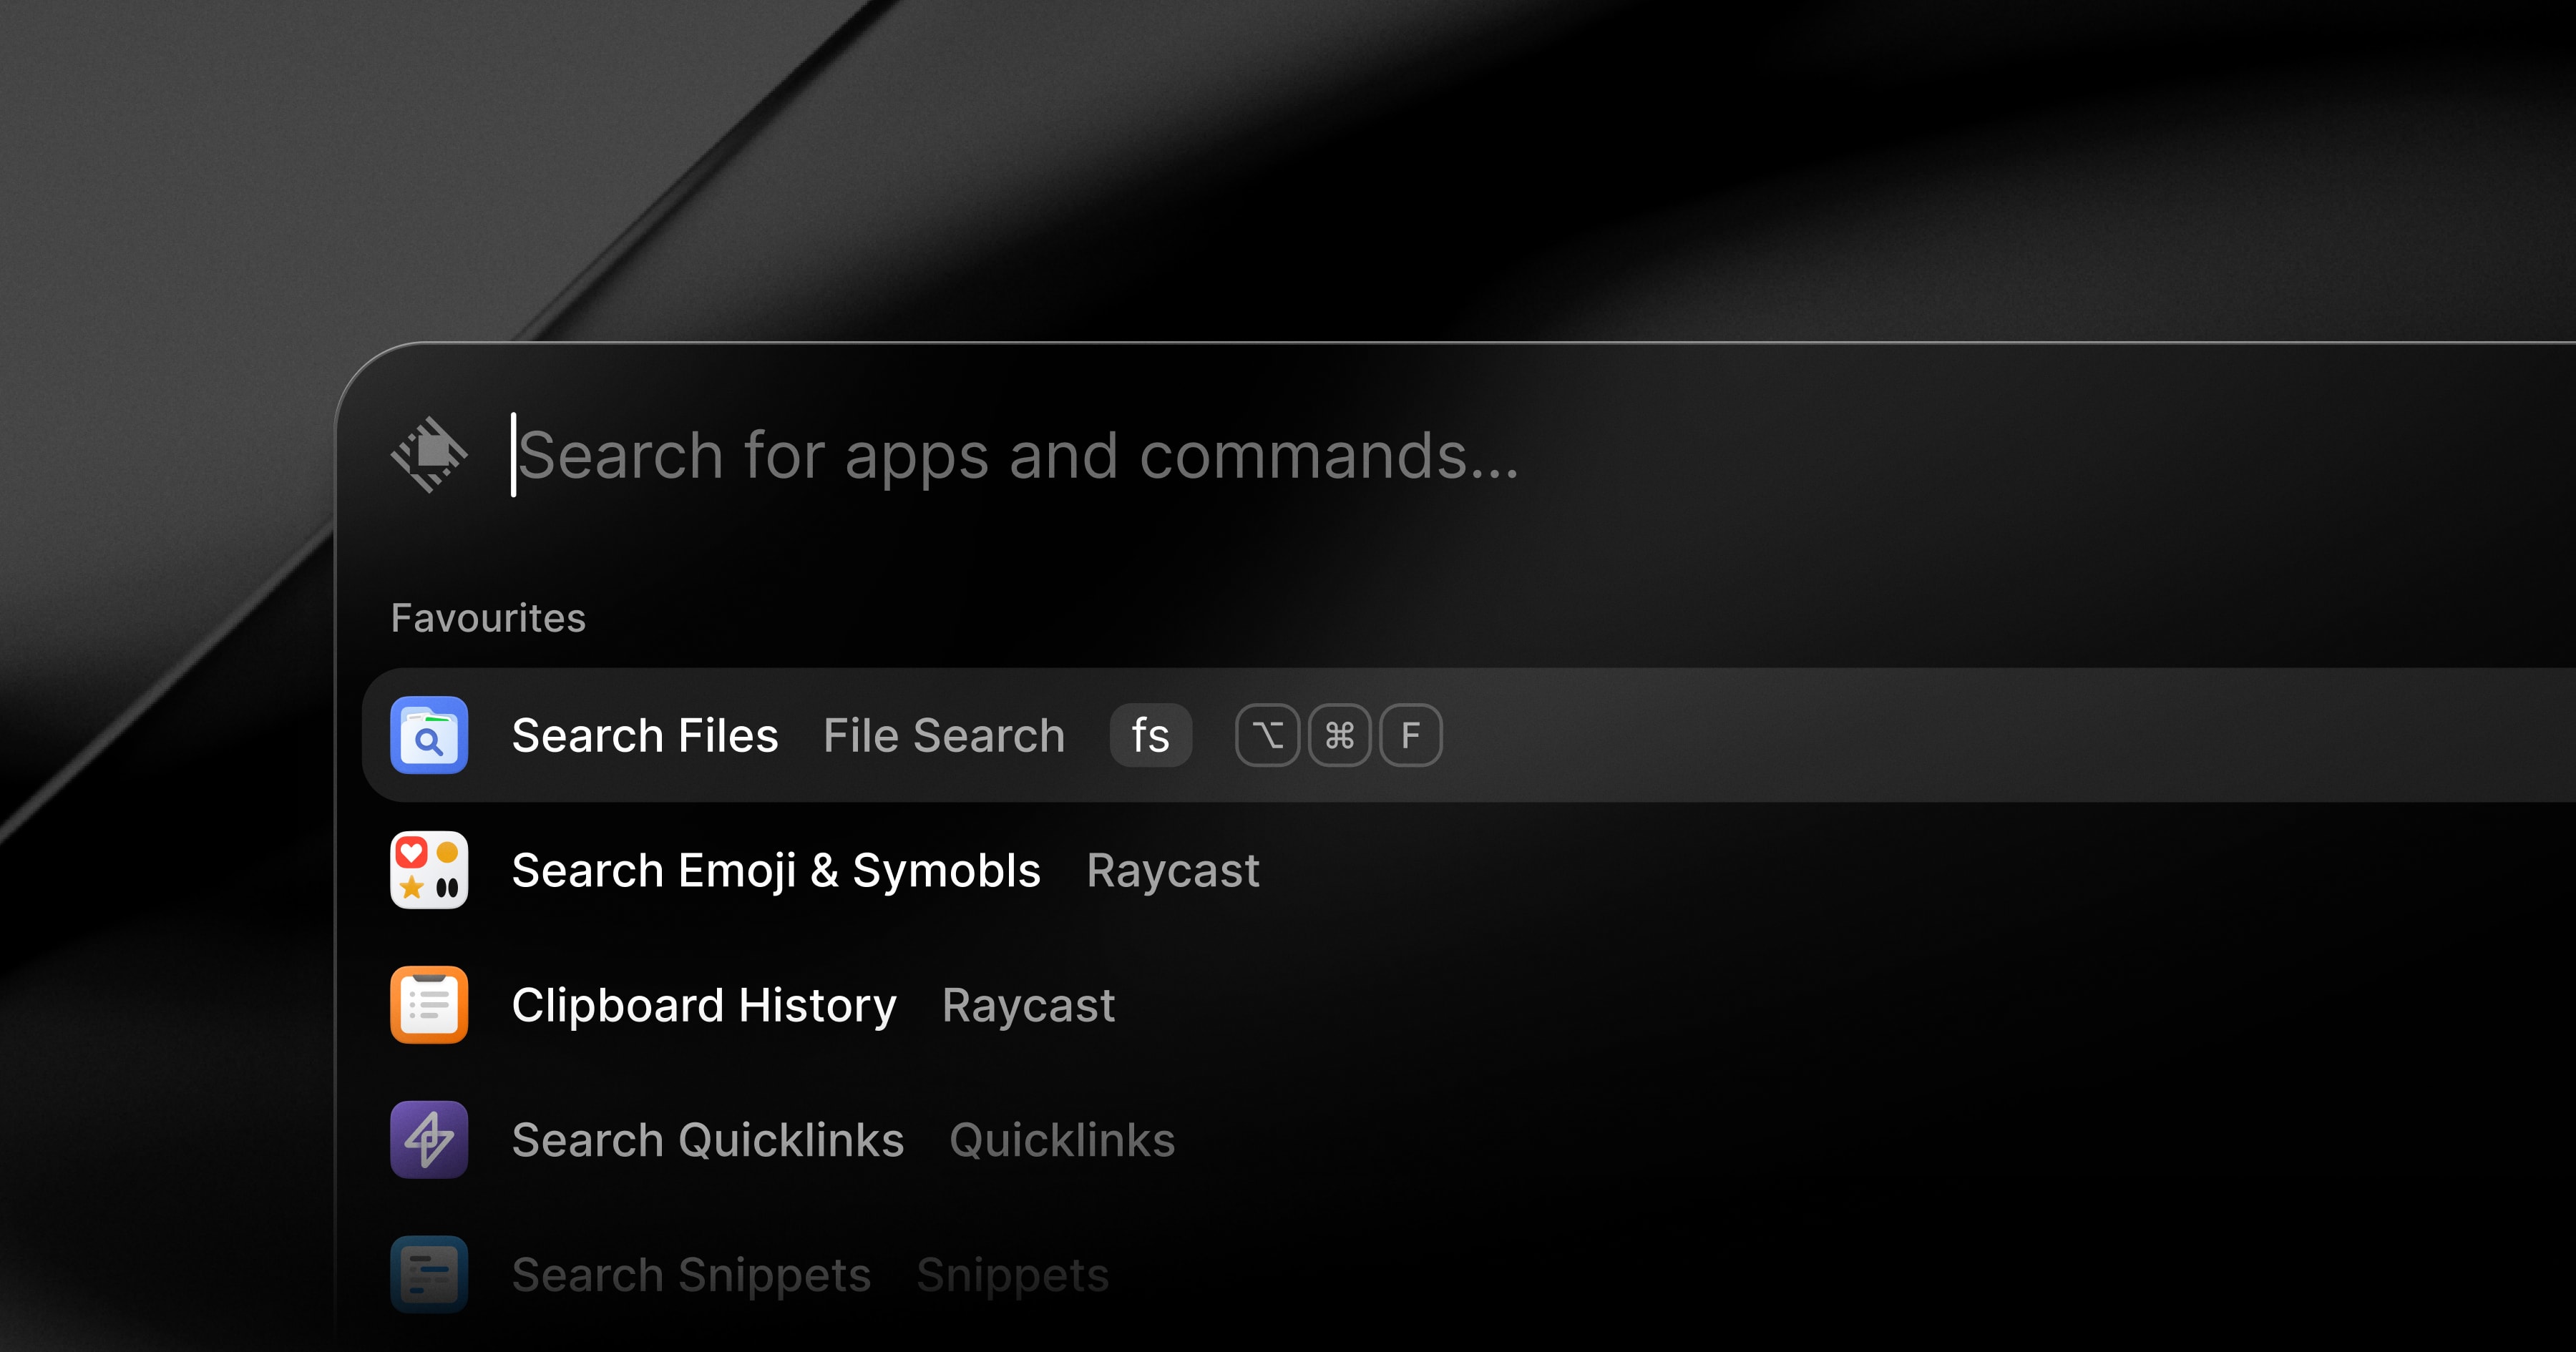Click the F key hotkey badge
The height and width of the screenshot is (1352, 2576).
coord(1411,735)
